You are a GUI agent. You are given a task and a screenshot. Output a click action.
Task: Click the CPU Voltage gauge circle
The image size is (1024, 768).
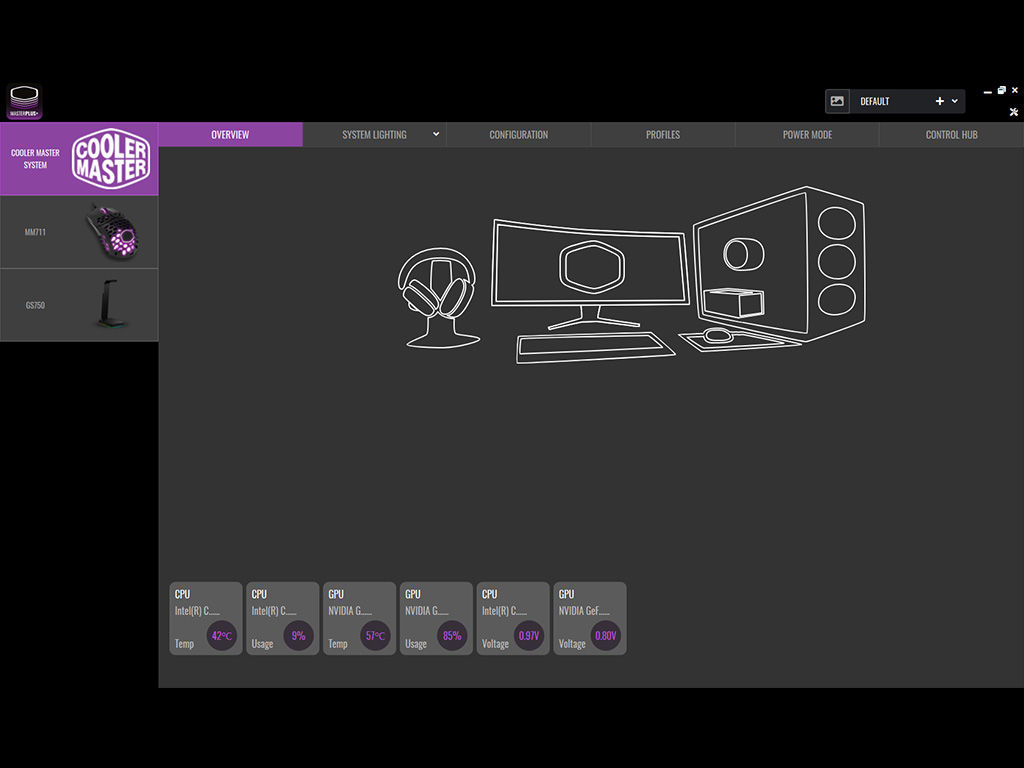coord(528,635)
